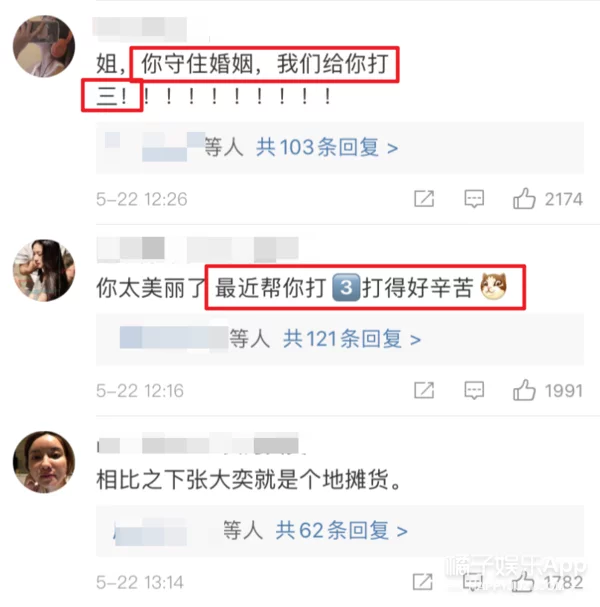The width and height of the screenshot is (600, 607).
Task: Reply to the 5-22 12:26 comment
Action: [474, 199]
